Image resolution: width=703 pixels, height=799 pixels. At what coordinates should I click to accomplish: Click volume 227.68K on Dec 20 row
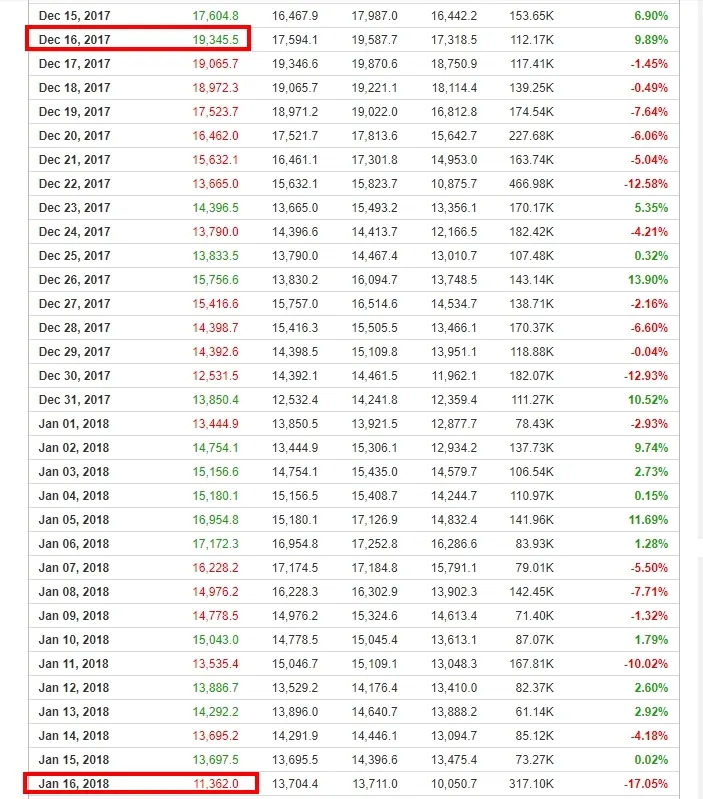pyautogui.click(x=531, y=136)
